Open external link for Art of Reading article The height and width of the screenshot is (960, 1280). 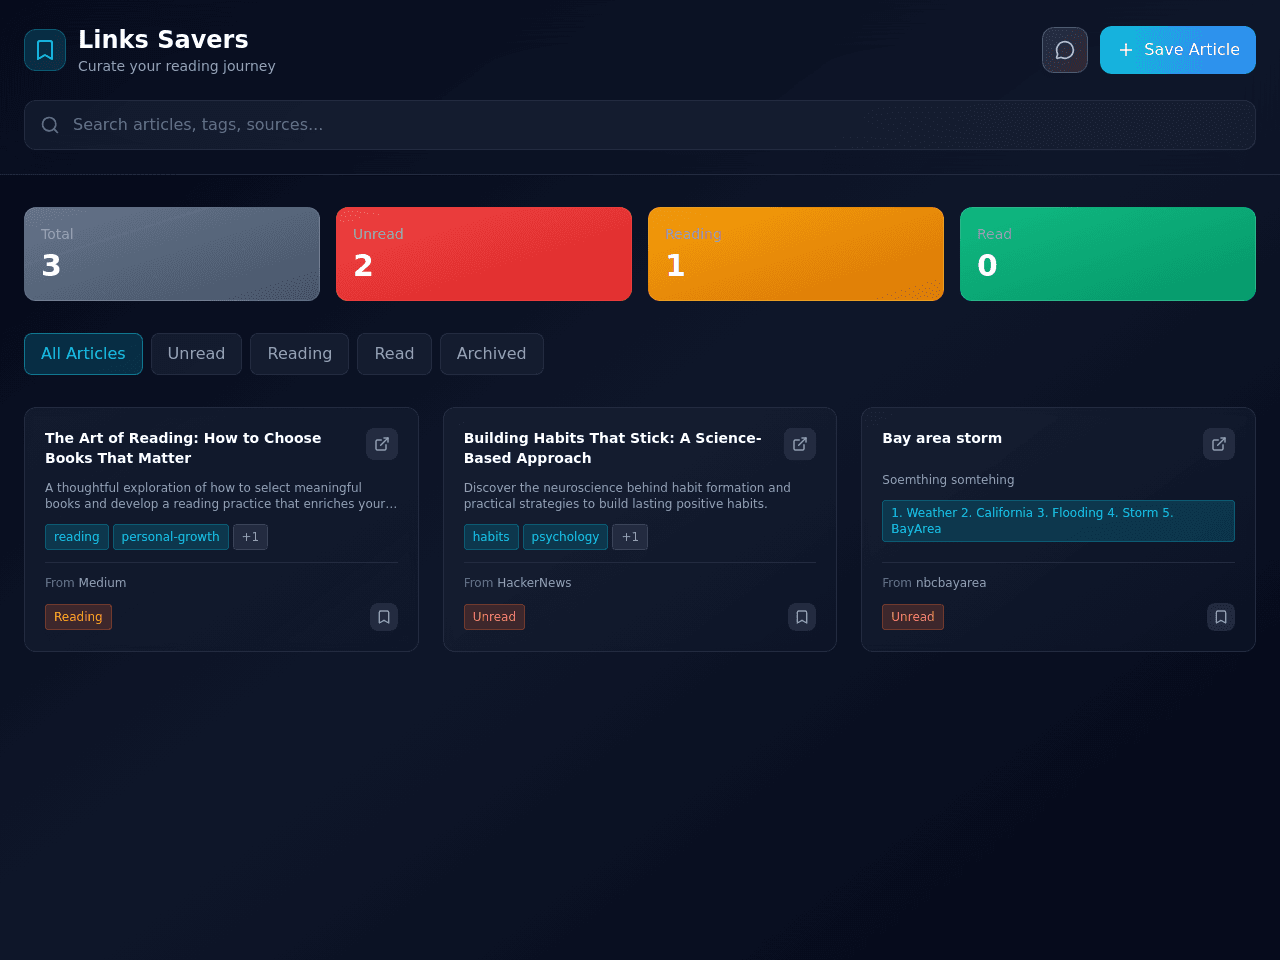click(x=382, y=444)
